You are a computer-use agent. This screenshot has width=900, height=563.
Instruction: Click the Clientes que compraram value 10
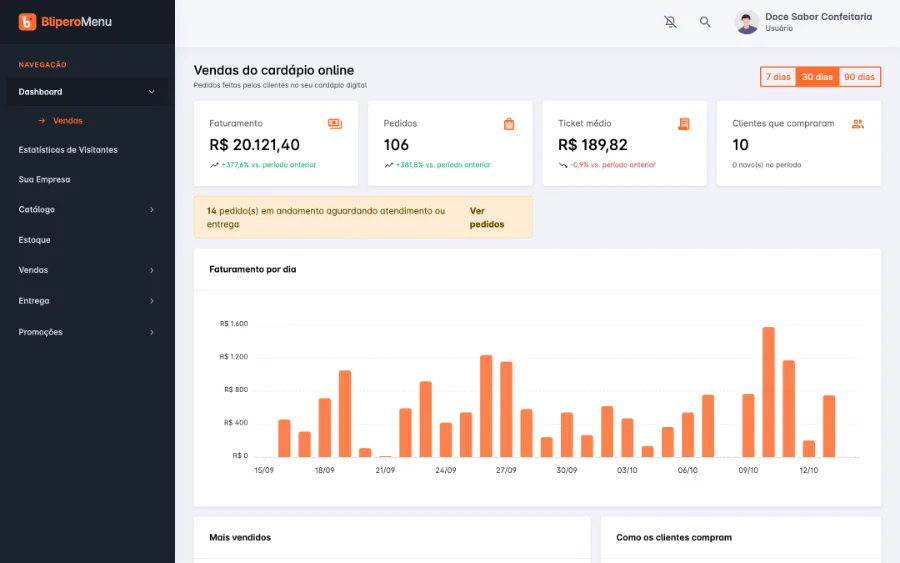tap(740, 145)
